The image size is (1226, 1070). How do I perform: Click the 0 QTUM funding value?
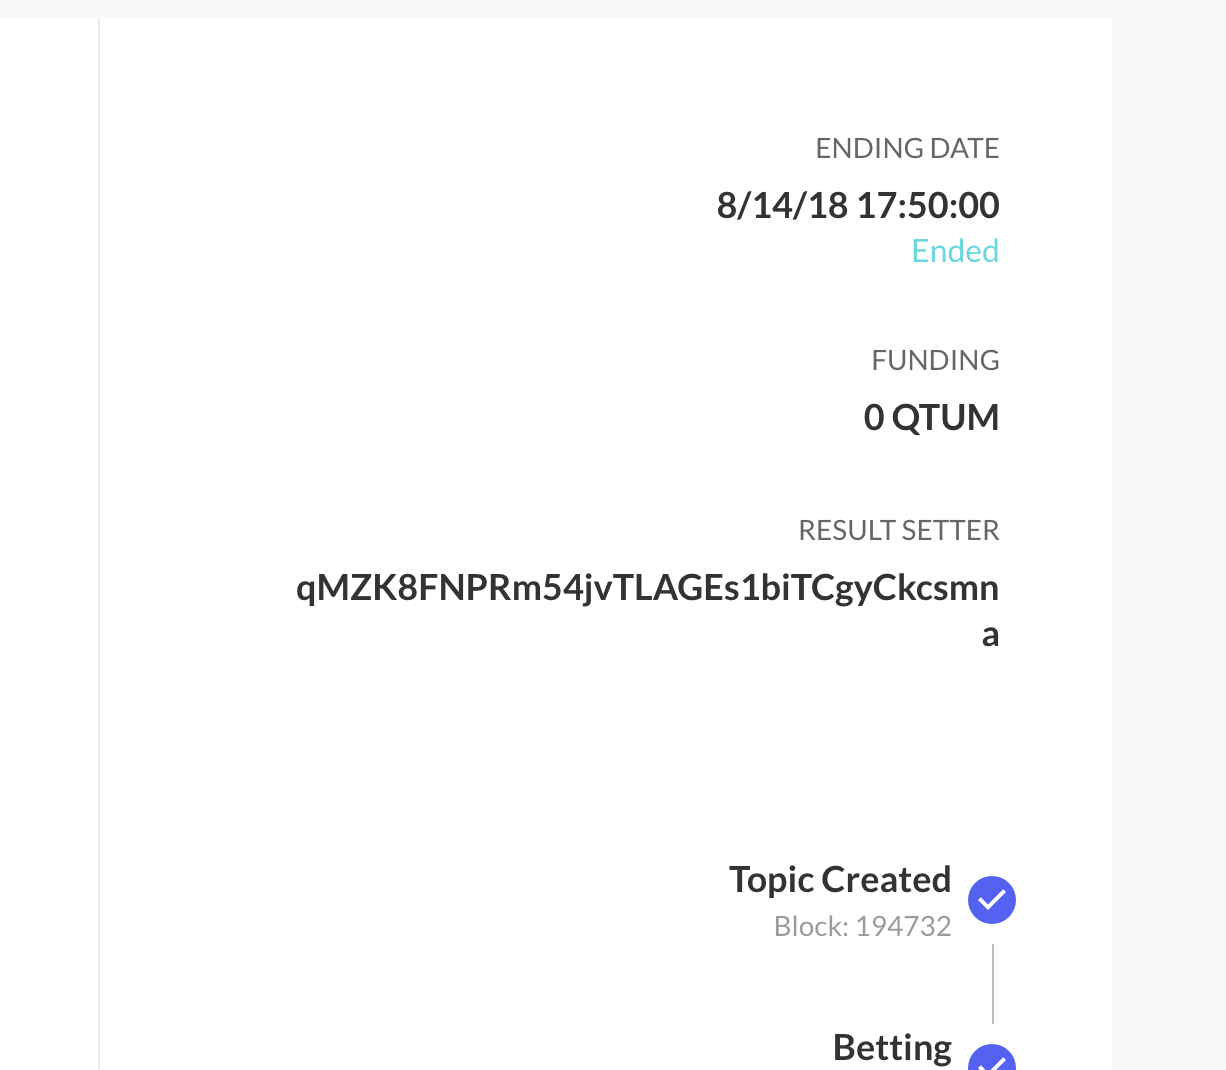point(931,417)
